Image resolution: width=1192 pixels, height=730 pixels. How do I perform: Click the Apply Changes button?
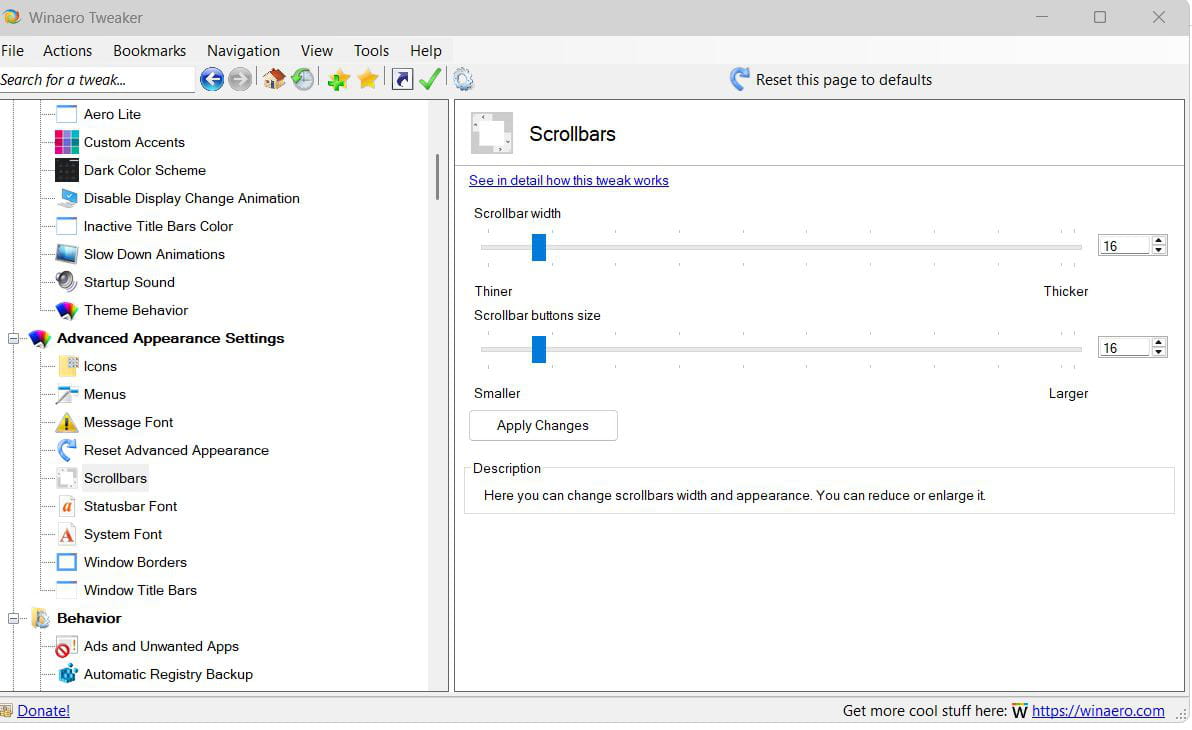click(543, 425)
